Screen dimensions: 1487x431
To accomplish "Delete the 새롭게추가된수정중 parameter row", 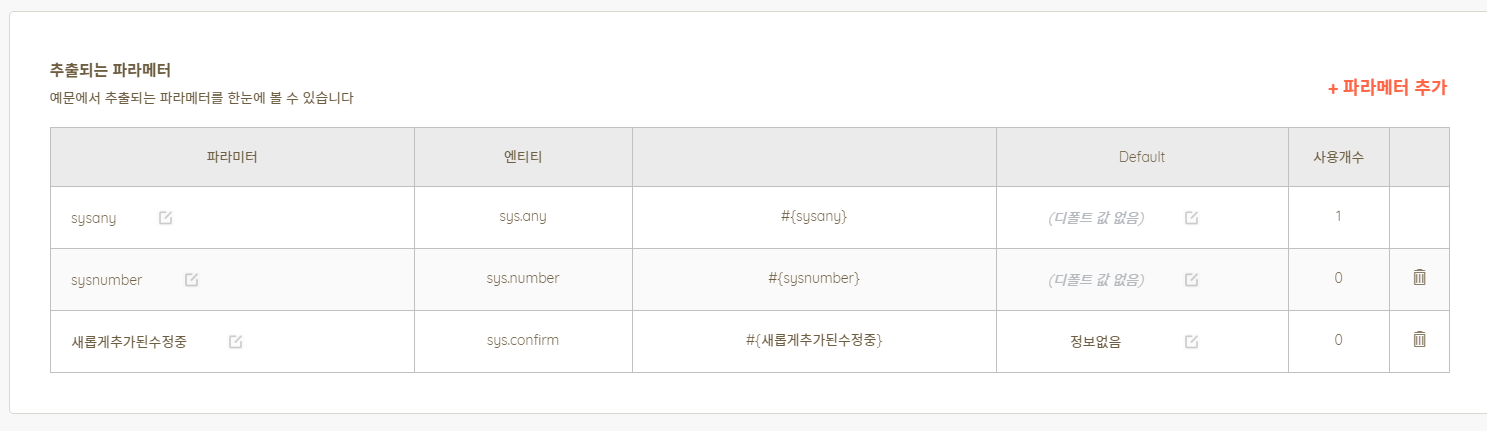I will 1419,340.
